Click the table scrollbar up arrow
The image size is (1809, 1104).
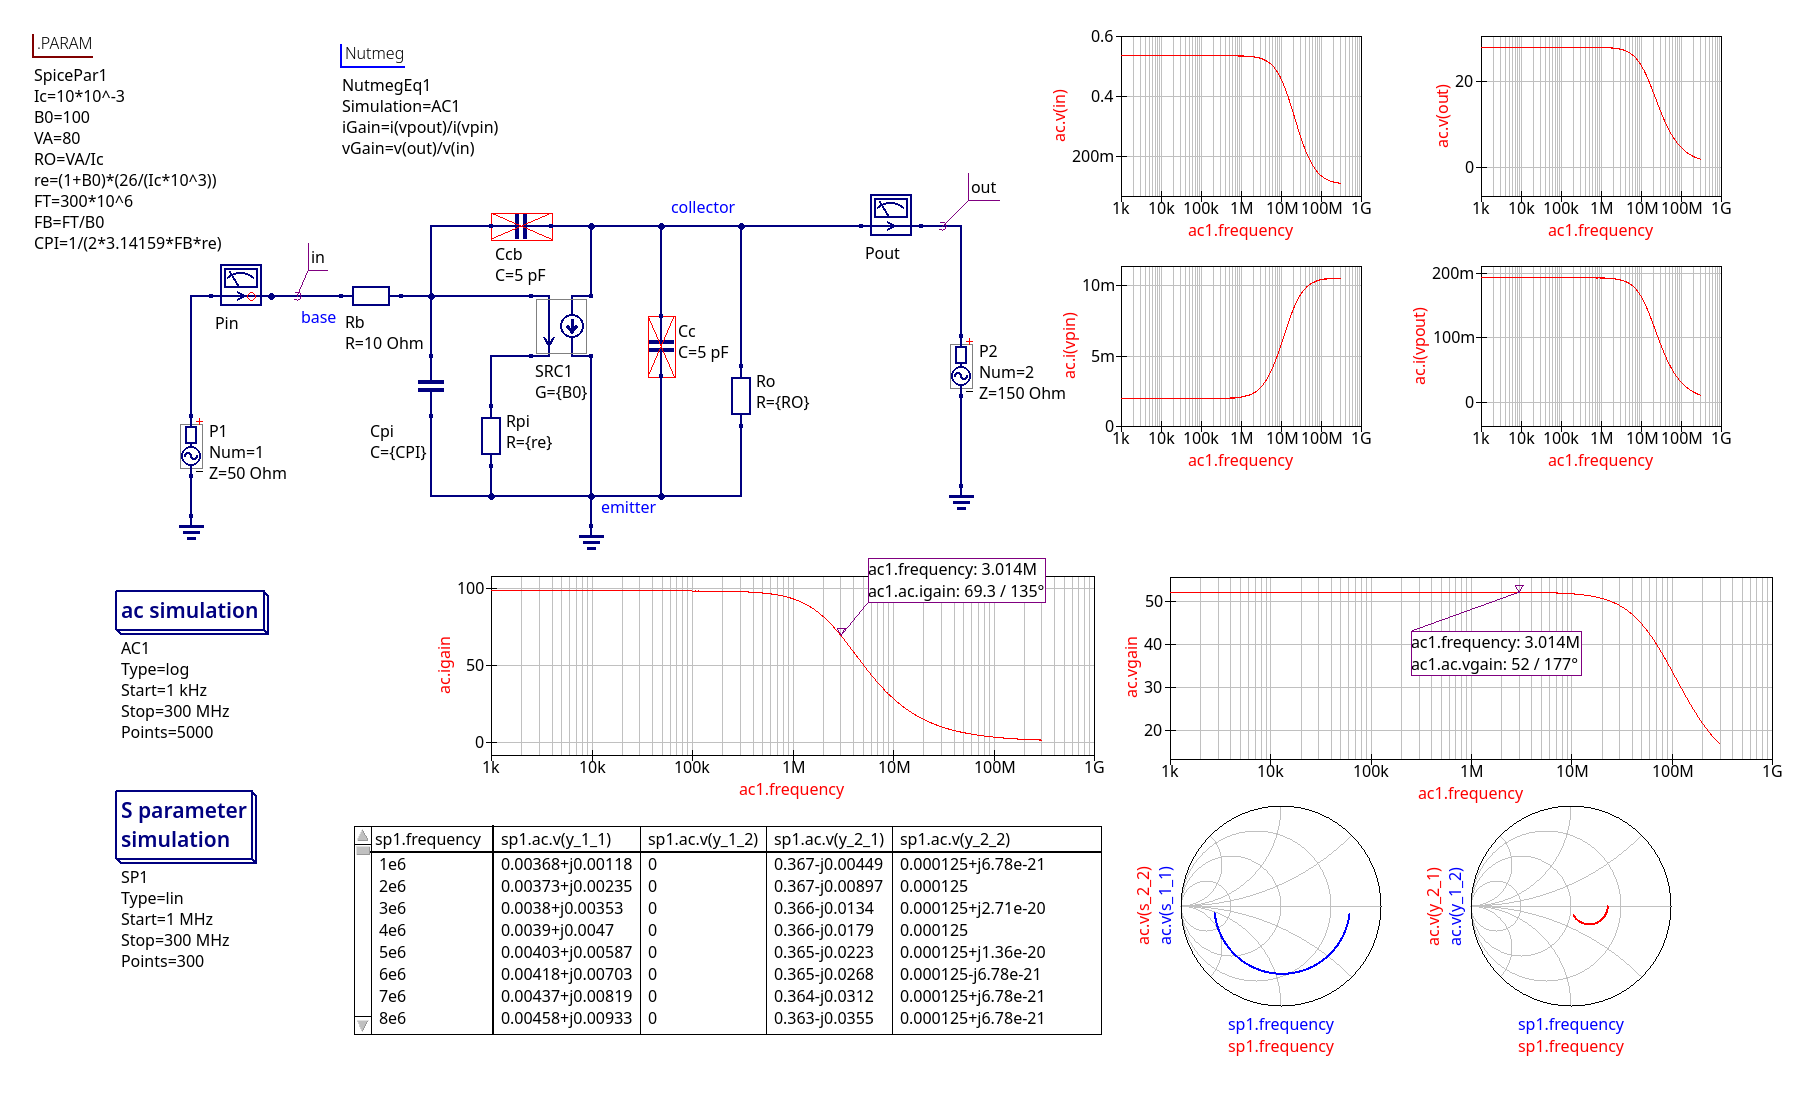[363, 836]
